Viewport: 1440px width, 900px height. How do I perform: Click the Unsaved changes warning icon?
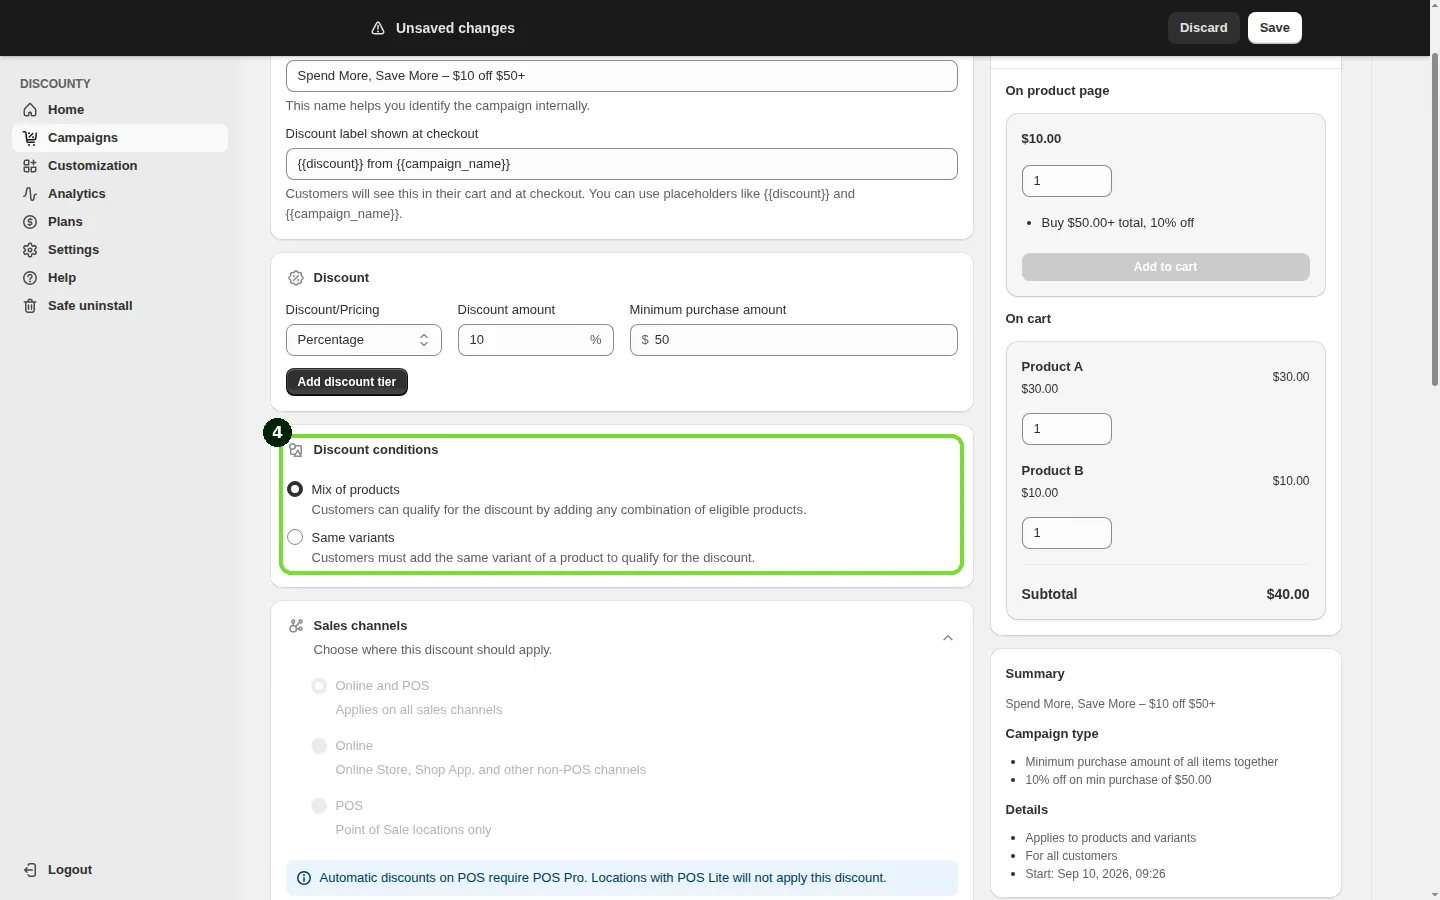(x=378, y=28)
